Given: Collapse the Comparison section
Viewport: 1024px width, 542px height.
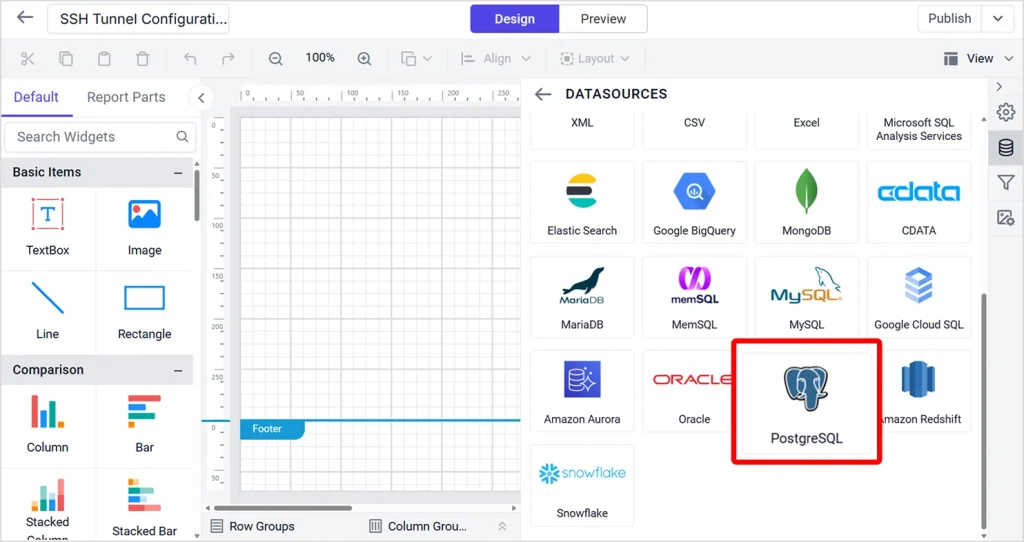Looking at the screenshot, I should click(x=178, y=370).
